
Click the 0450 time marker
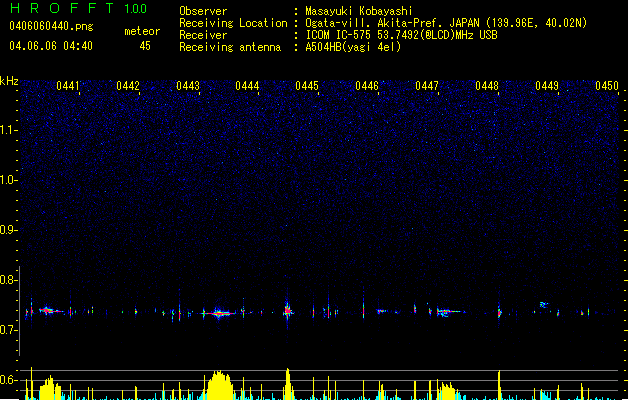point(607,86)
